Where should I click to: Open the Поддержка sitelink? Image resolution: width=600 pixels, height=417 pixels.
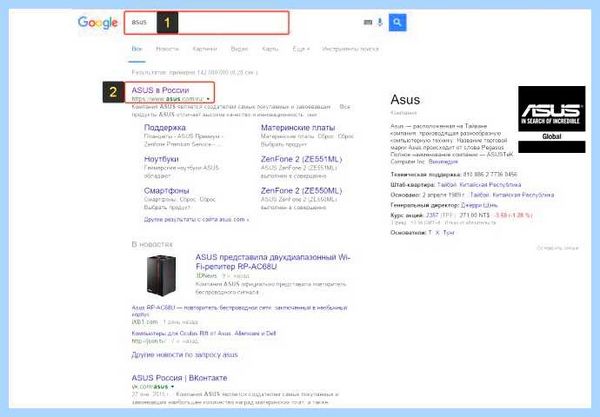[165, 127]
